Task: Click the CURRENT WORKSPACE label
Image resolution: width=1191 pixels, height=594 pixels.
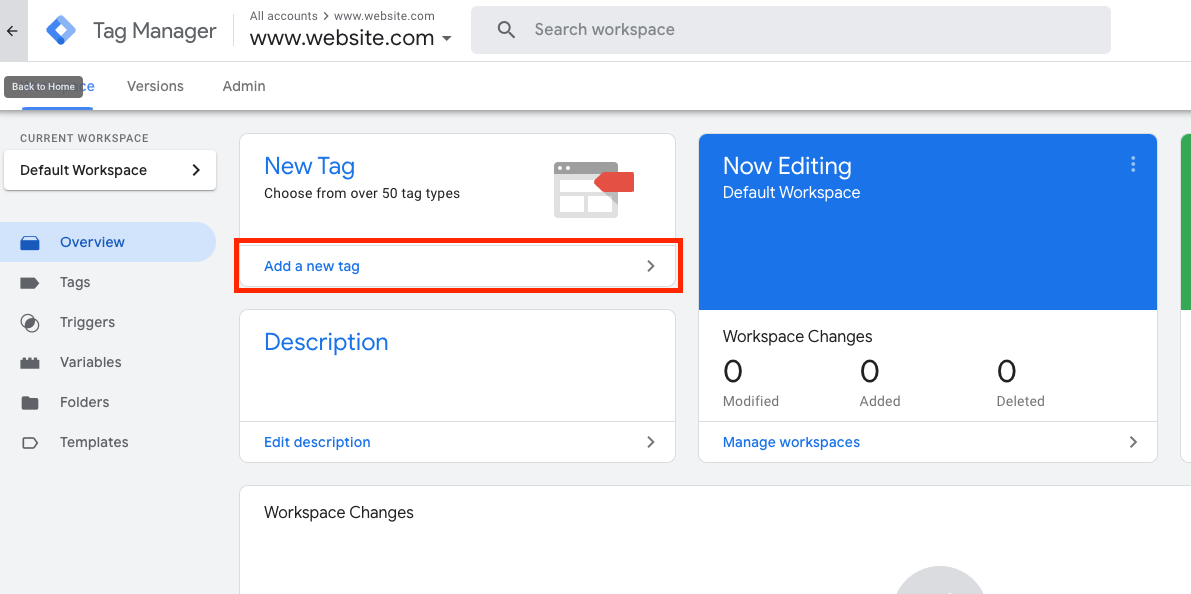Action: [84, 138]
